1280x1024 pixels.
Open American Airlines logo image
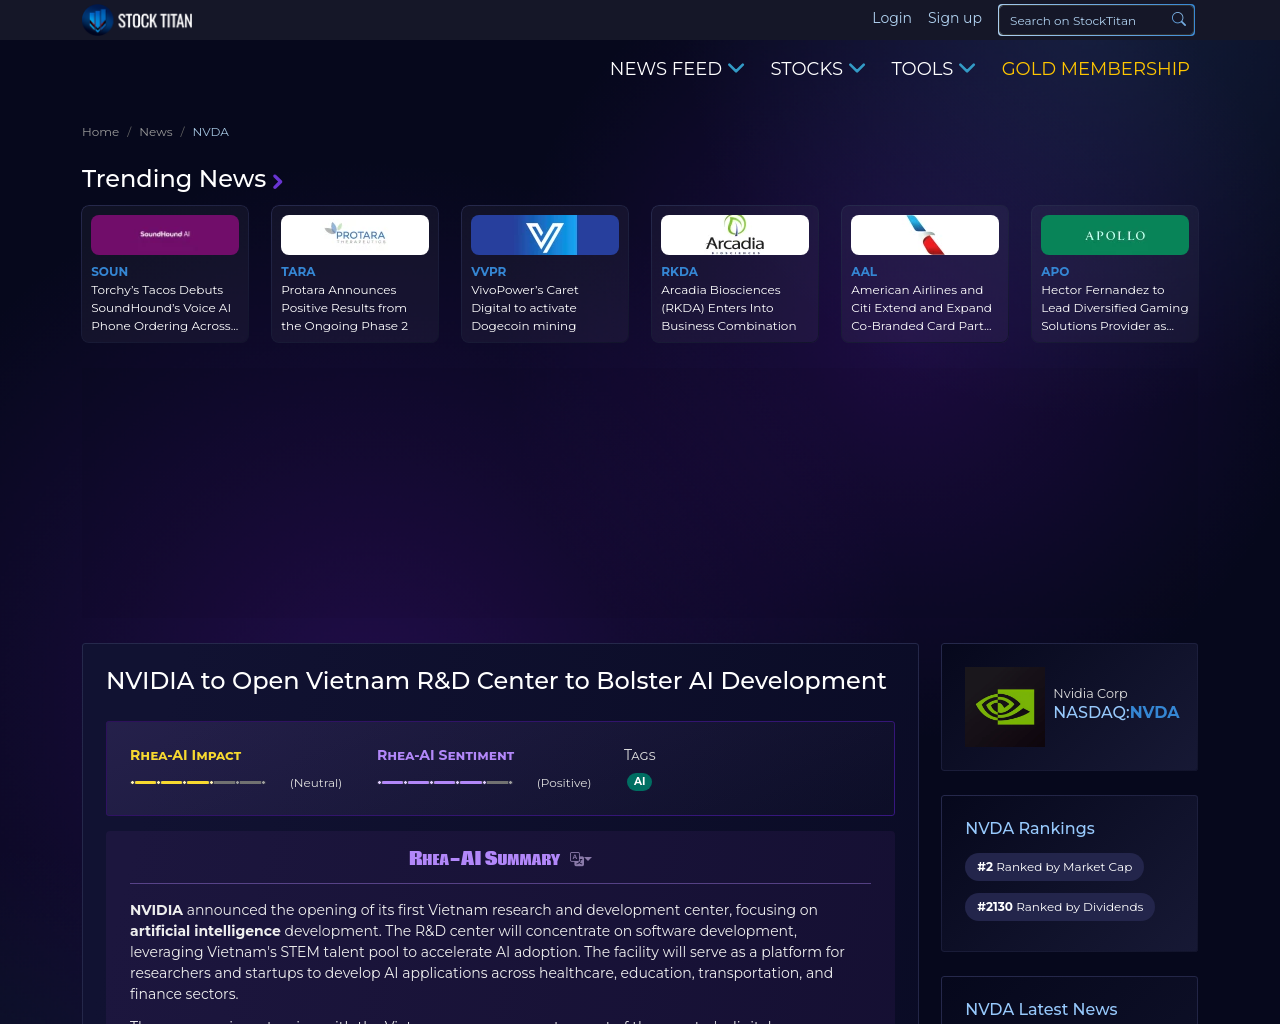tap(925, 235)
